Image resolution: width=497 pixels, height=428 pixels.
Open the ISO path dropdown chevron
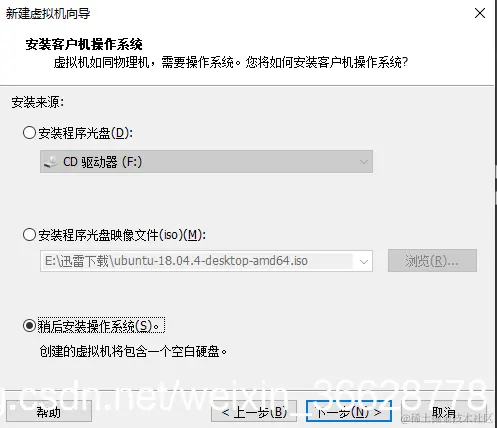click(364, 261)
